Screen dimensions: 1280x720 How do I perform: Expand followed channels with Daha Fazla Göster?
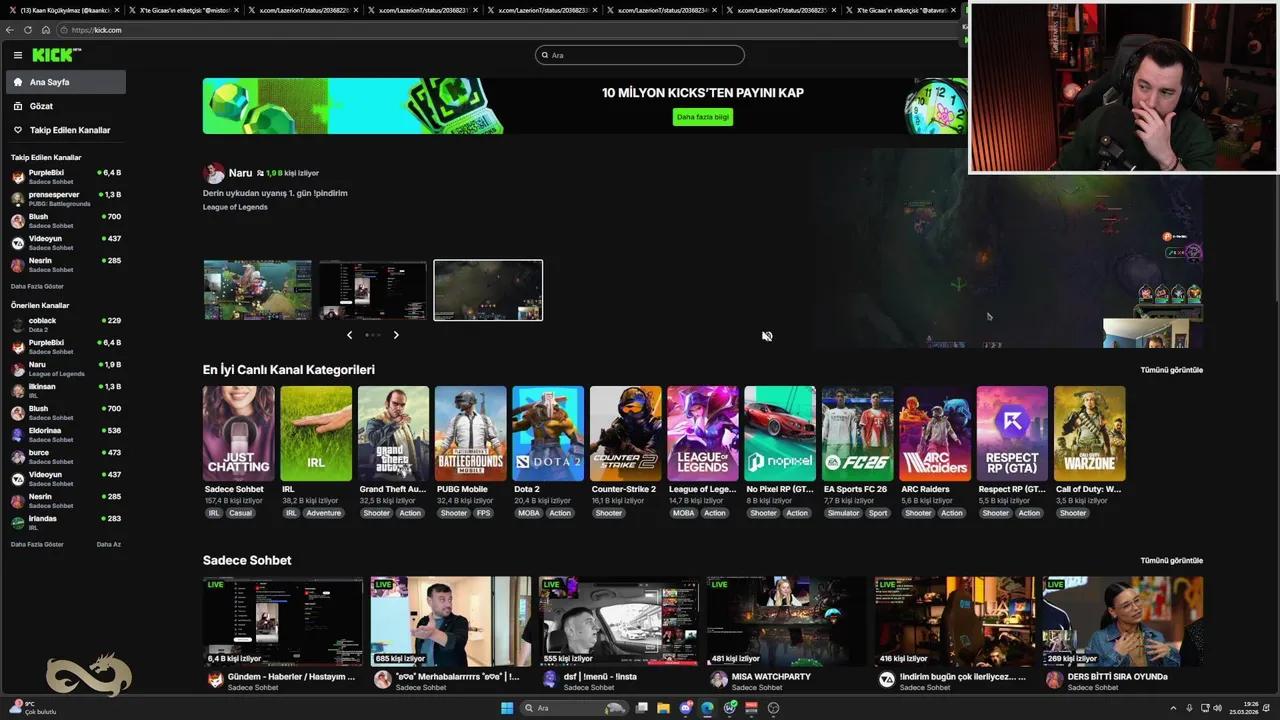click(x=37, y=286)
